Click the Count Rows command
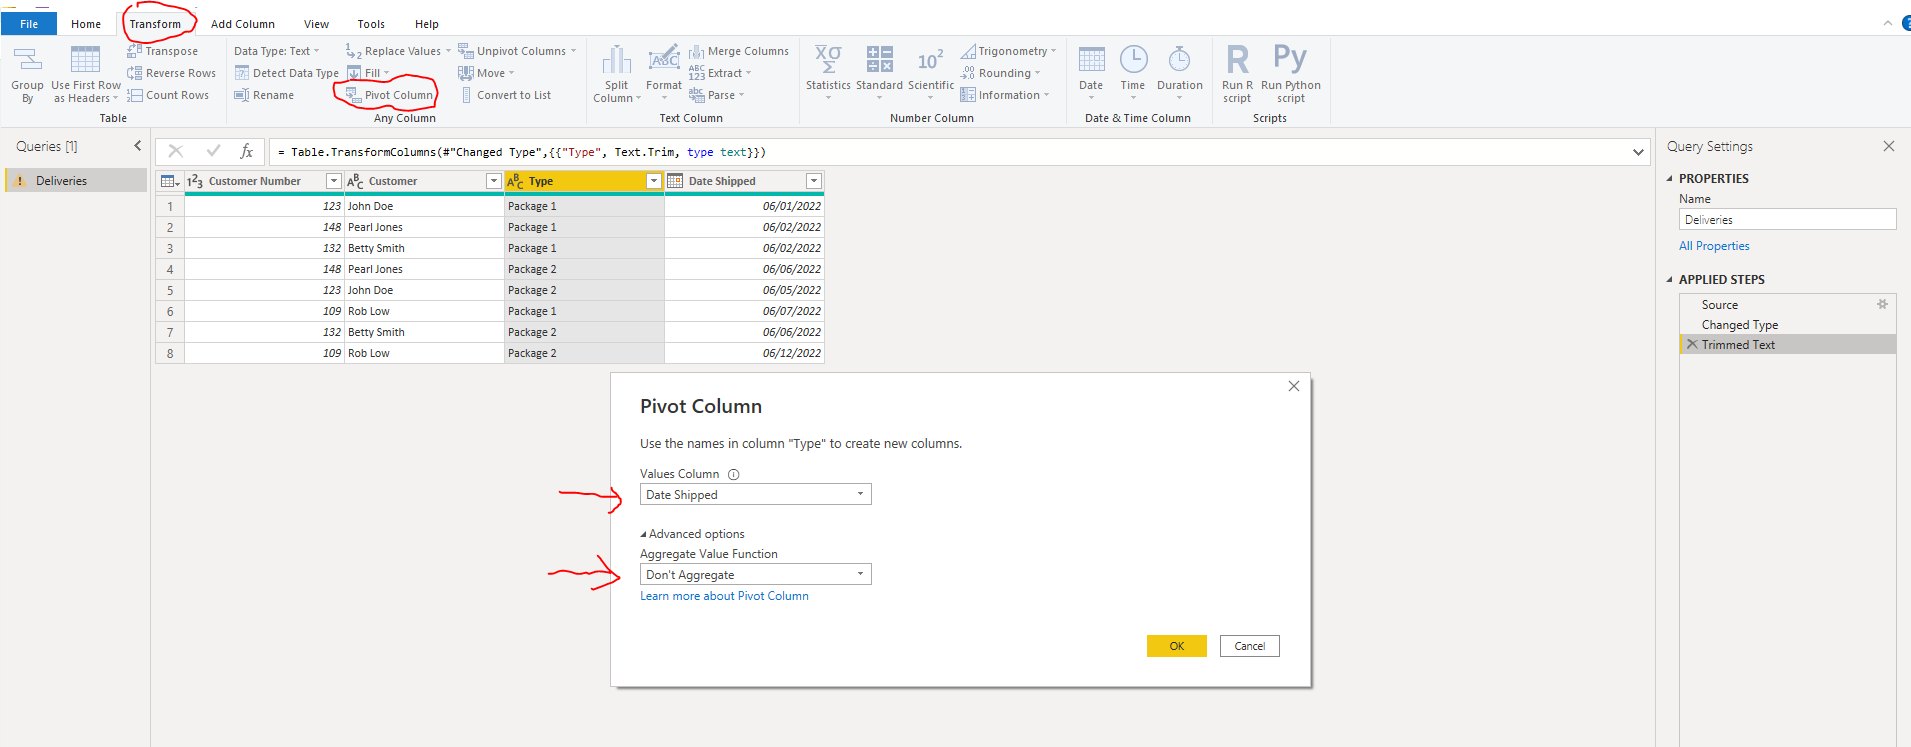Image resolution: width=1911 pixels, height=747 pixels. pos(168,95)
